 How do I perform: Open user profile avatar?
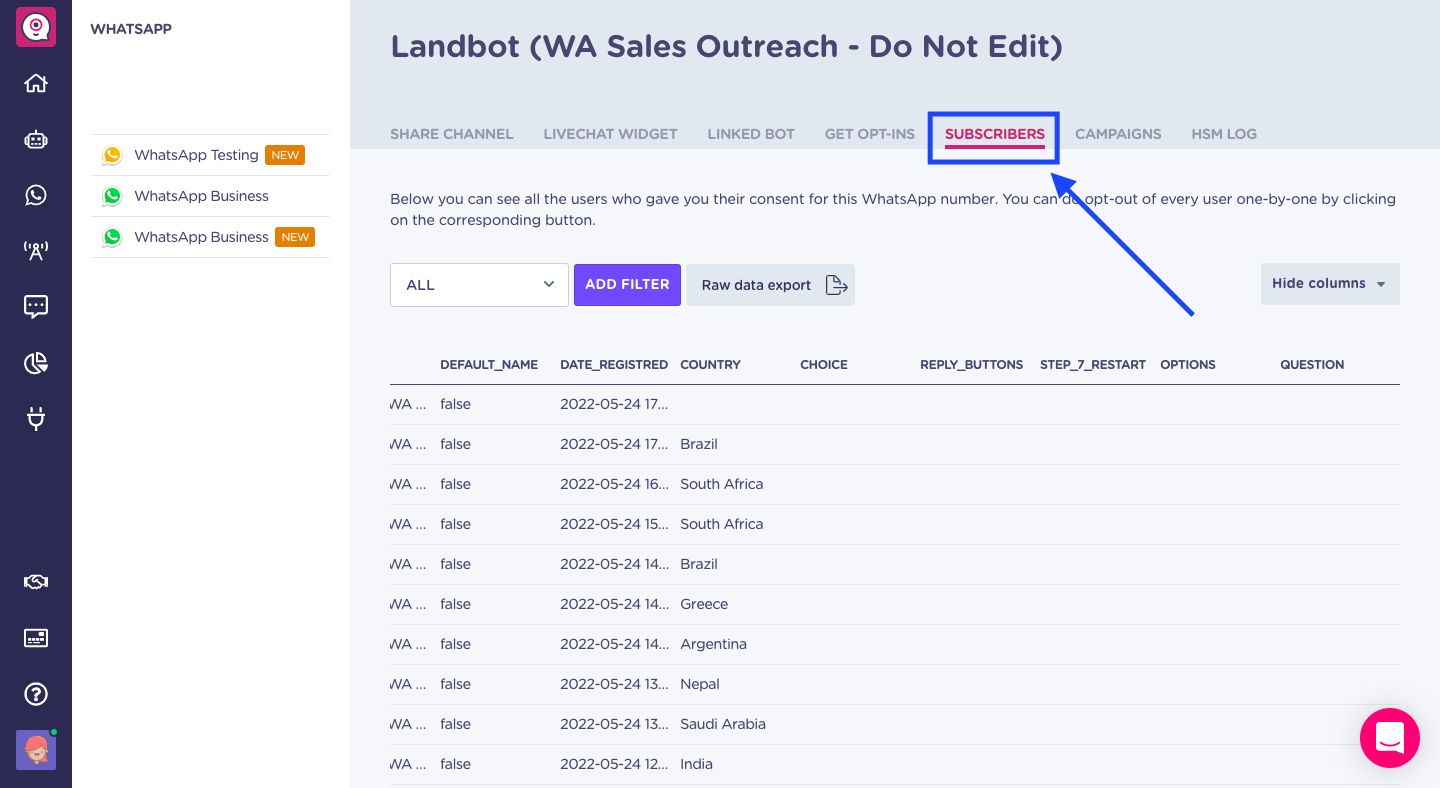click(x=36, y=750)
